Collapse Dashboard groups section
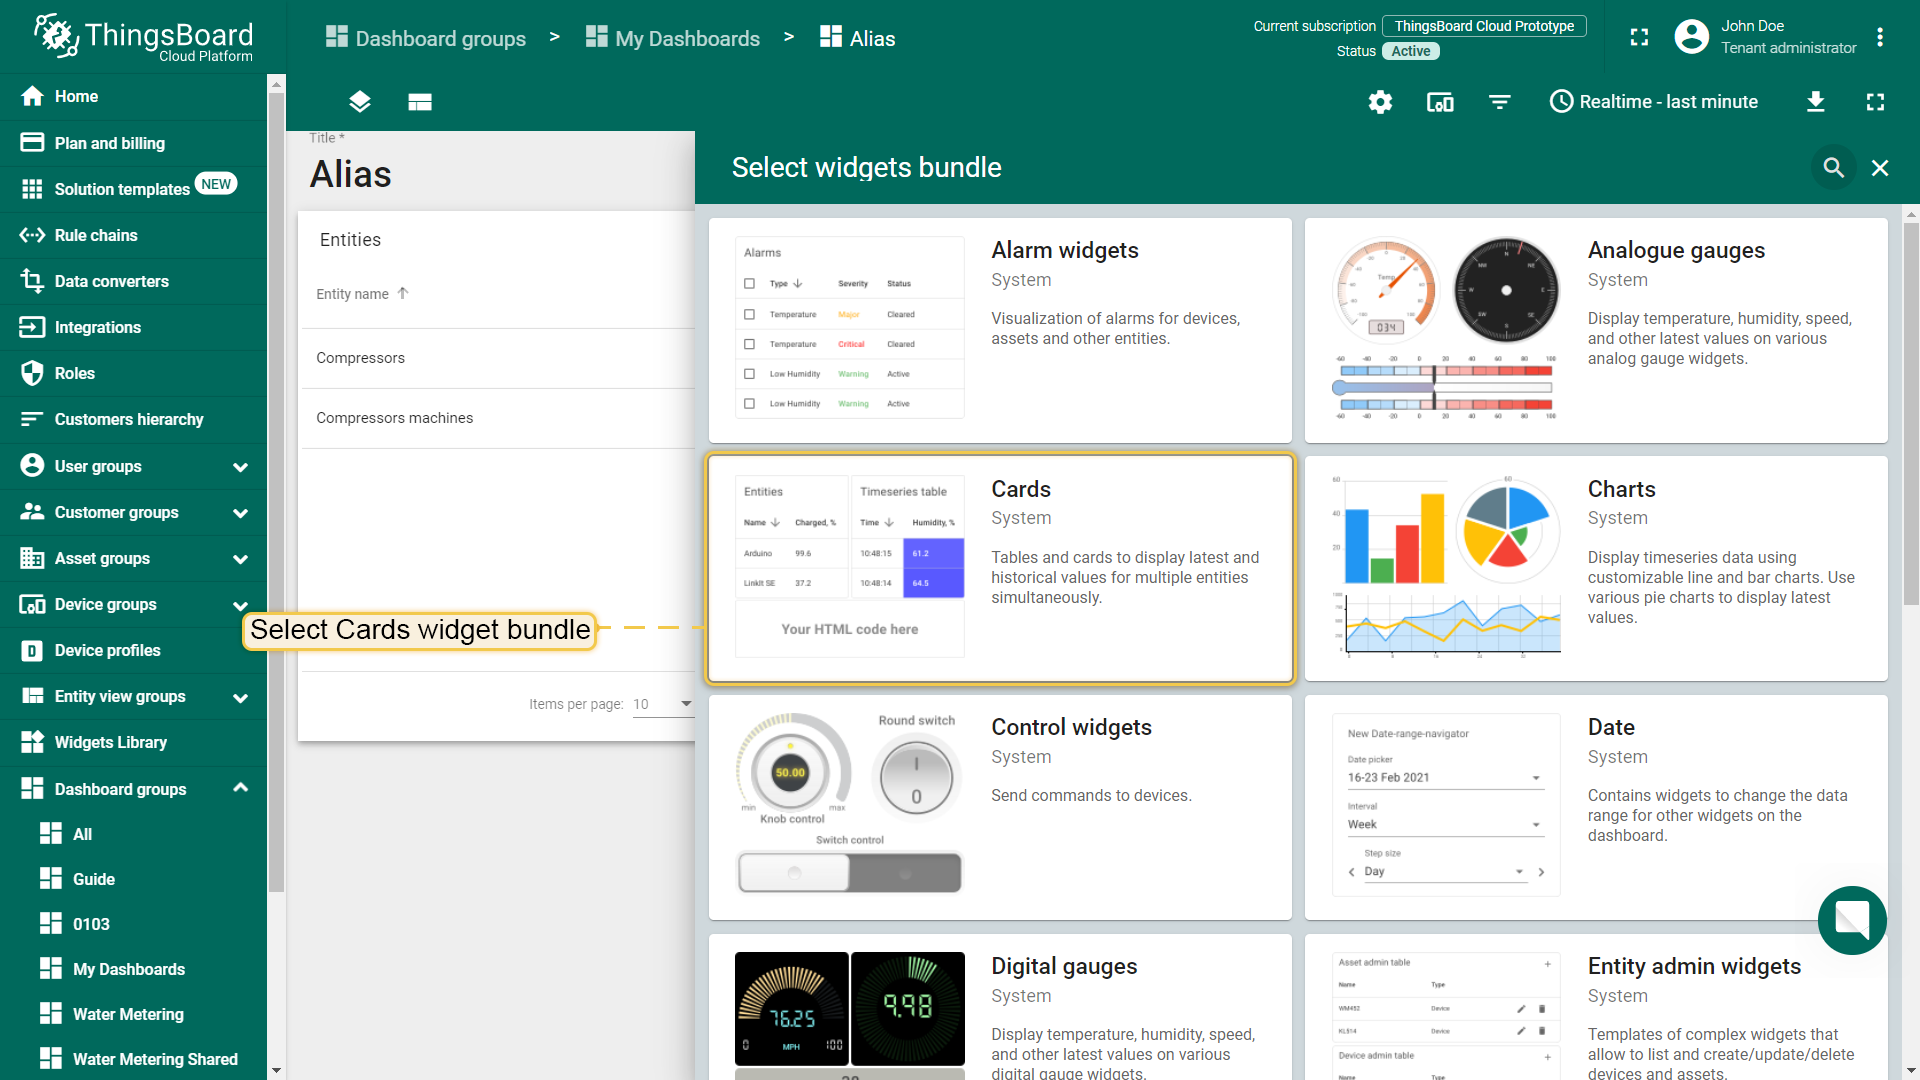Viewport: 1920px width, 1080px height. (x=240, y=788)
